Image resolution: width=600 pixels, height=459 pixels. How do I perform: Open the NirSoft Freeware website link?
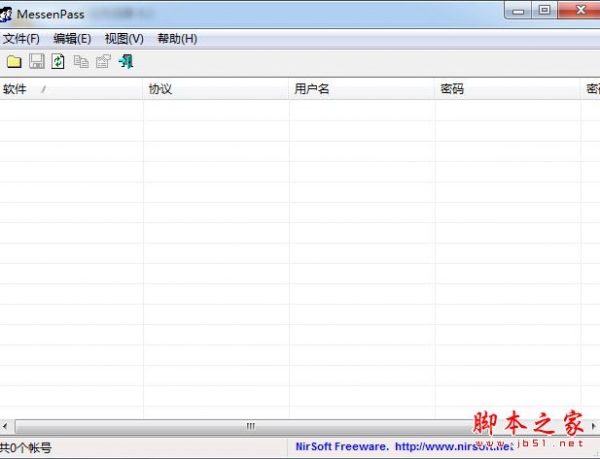coord(404,446)
